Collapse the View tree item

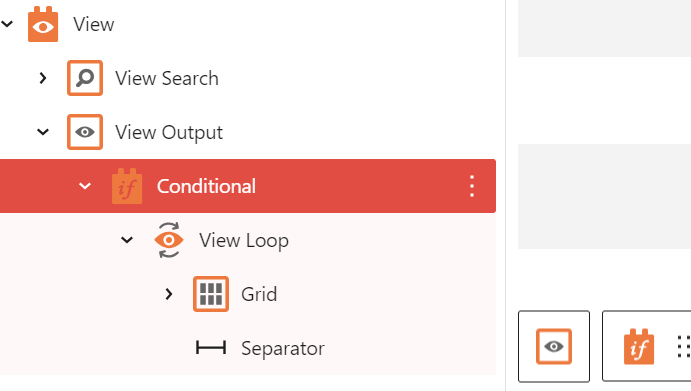point(7,24)
